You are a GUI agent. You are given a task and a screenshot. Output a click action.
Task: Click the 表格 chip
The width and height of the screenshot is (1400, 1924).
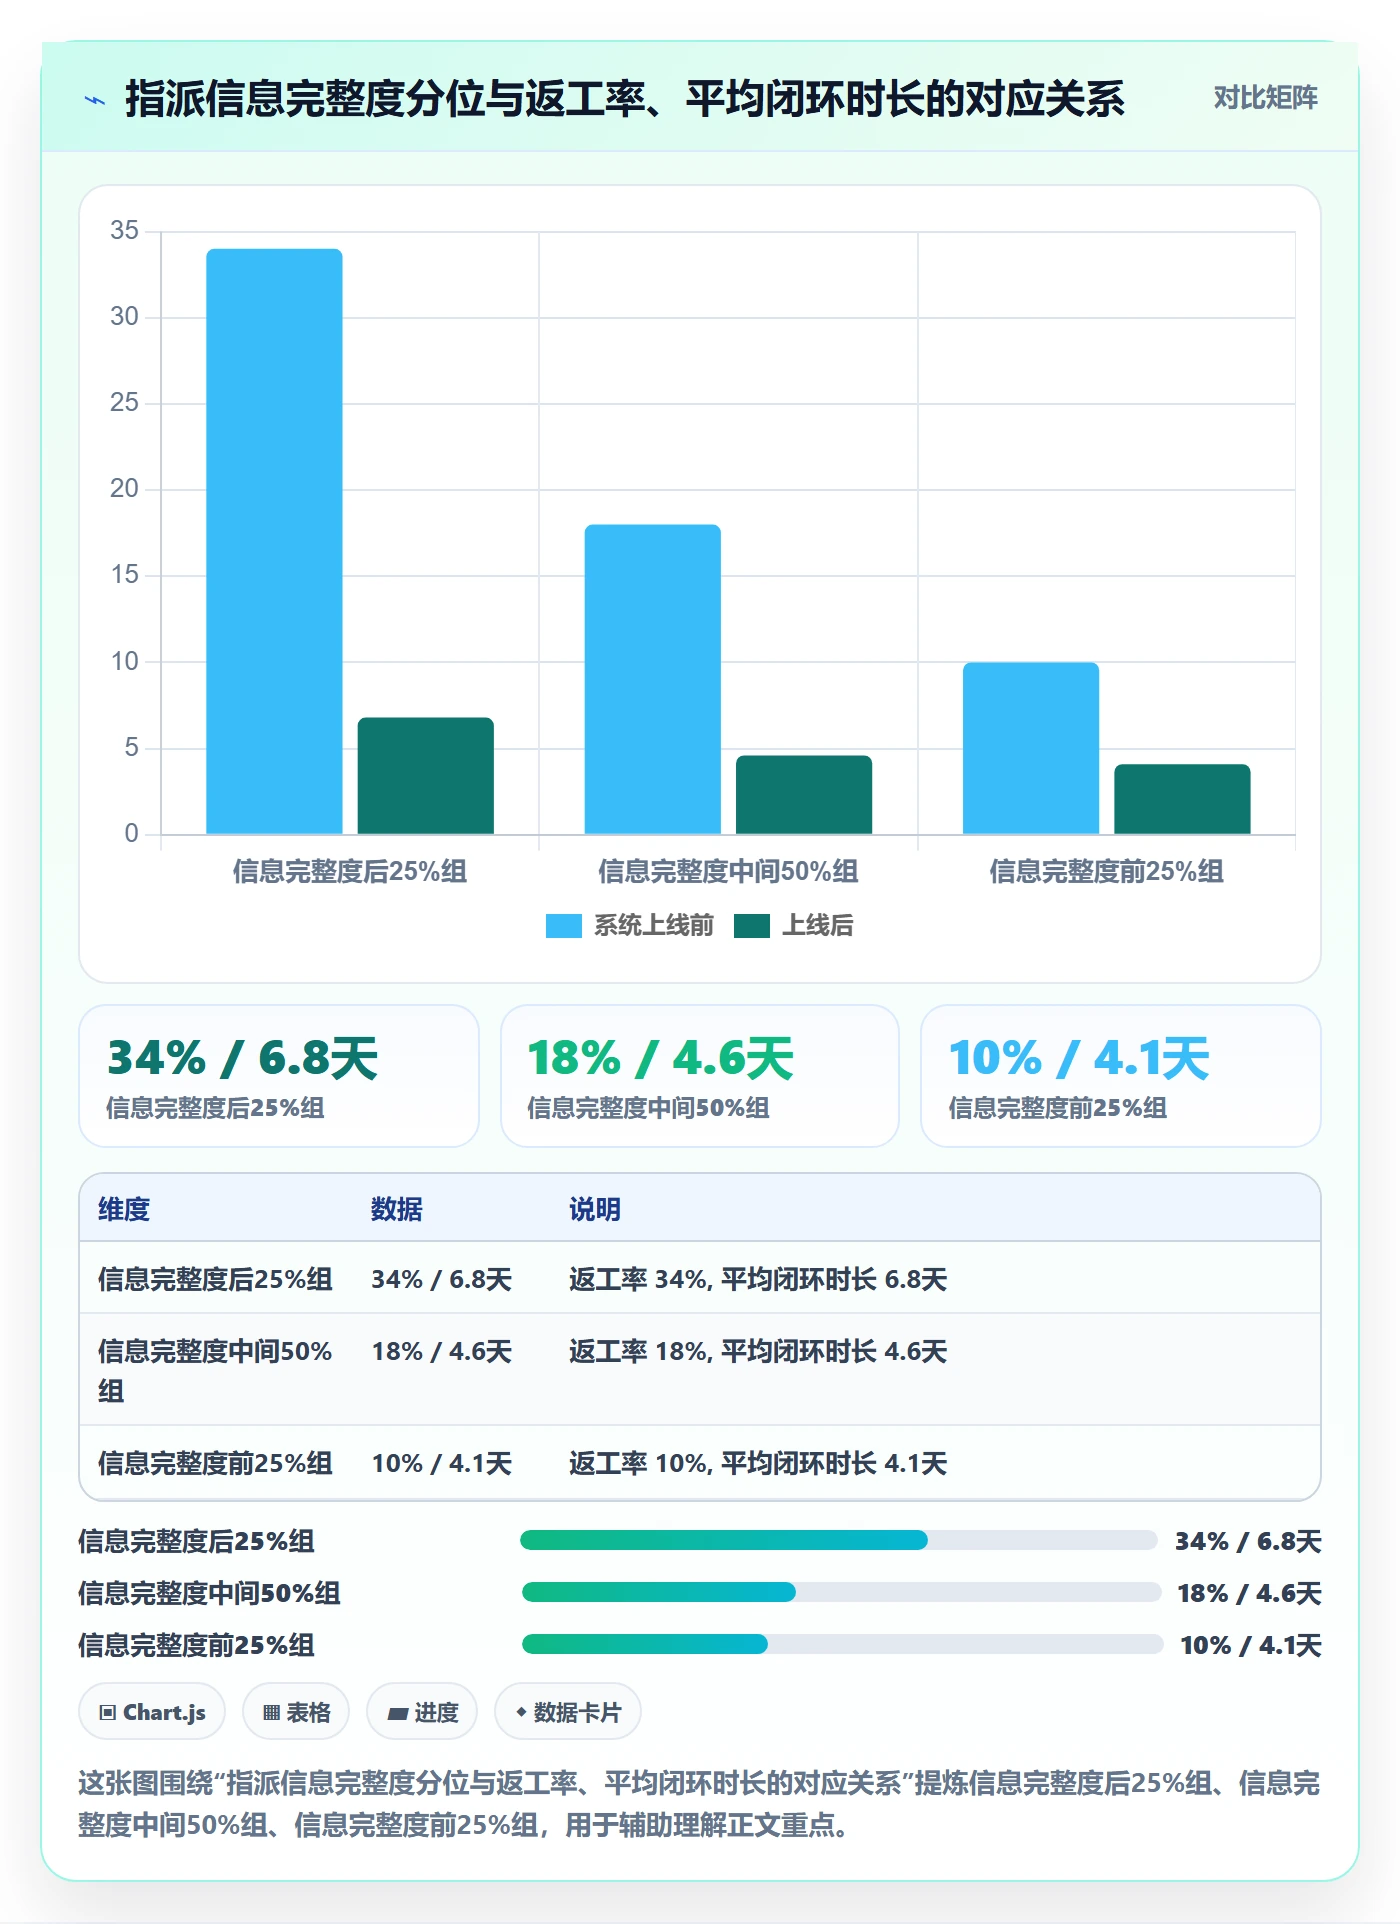(296, 1712)
